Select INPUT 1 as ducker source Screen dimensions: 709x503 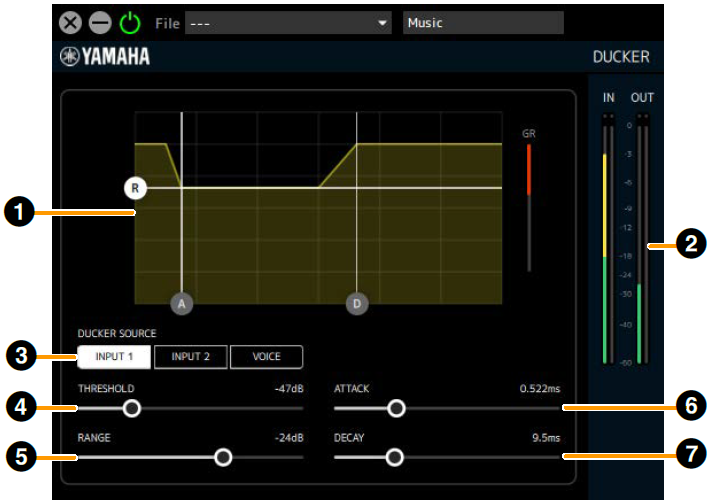coord(114,357)
